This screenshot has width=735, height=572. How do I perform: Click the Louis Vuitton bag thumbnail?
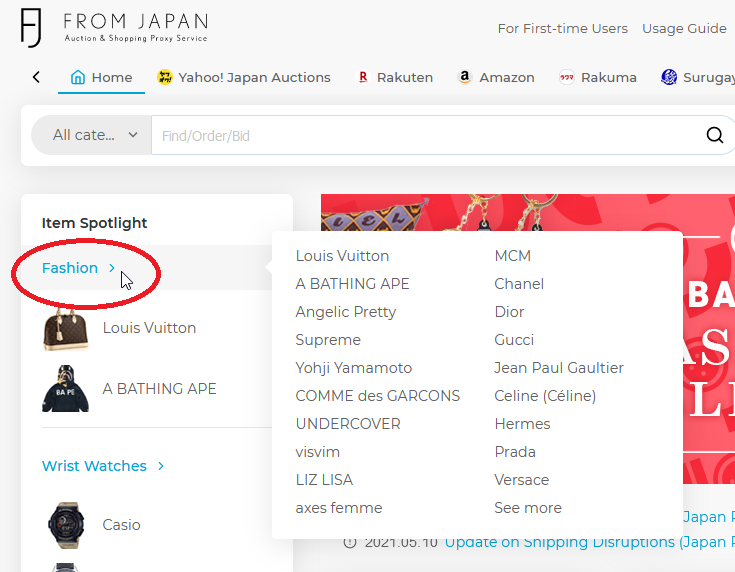coord(66,329)
